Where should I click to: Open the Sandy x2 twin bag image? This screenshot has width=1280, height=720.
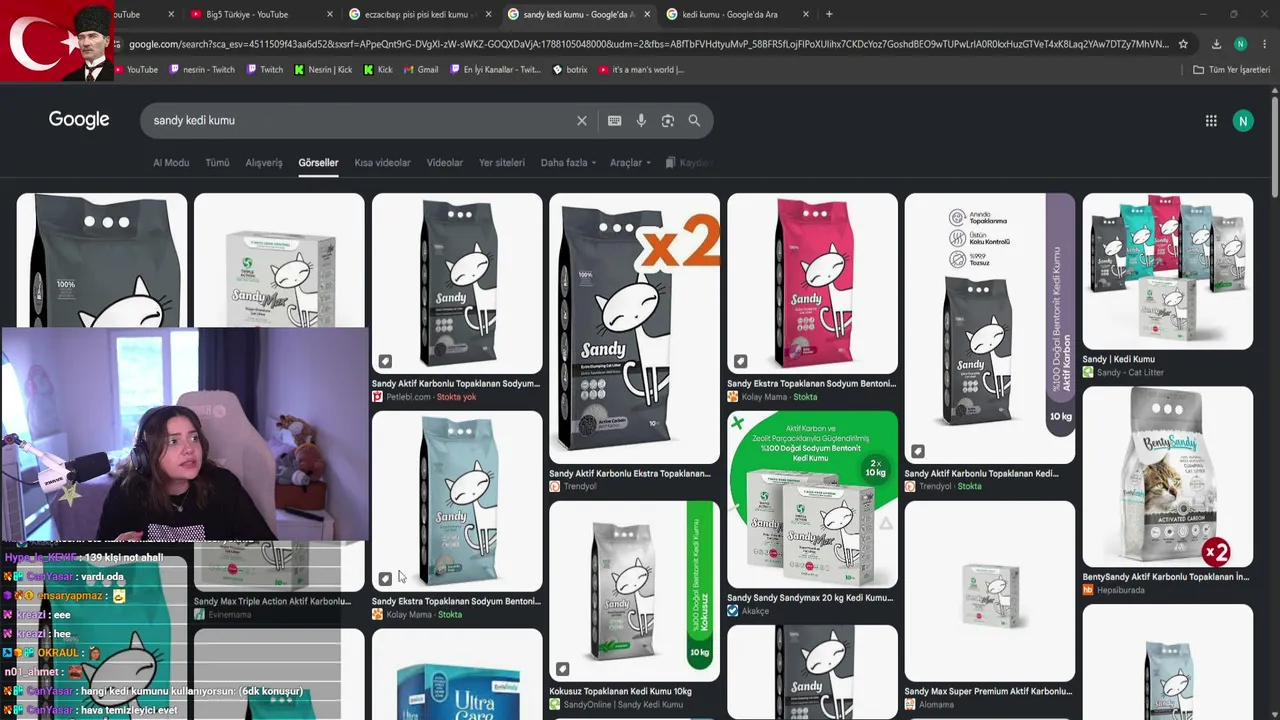[x=634, y=328]
